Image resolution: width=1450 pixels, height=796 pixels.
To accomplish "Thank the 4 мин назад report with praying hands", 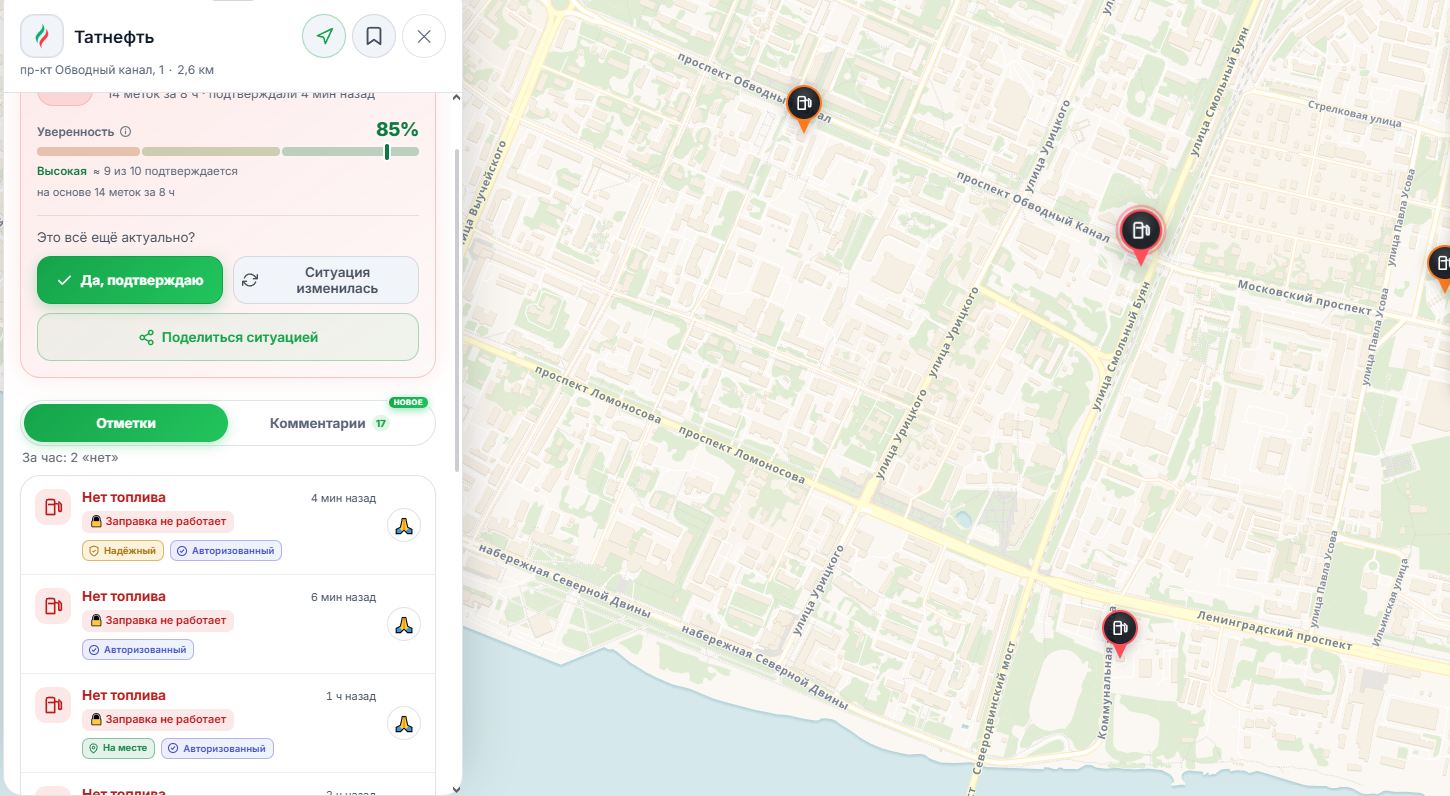I will pos(404,525).
